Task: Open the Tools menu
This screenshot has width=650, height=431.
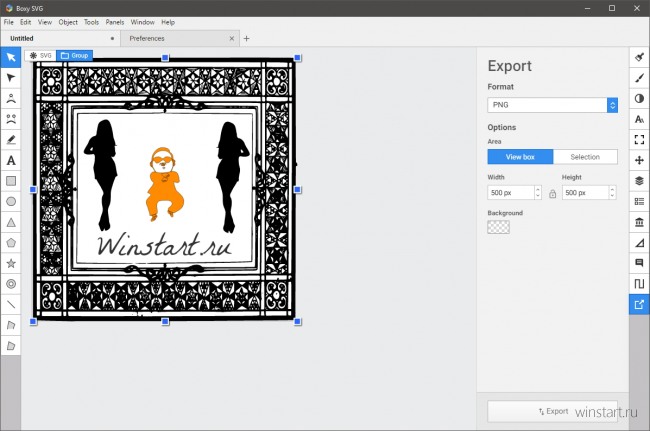Action: 92,22
